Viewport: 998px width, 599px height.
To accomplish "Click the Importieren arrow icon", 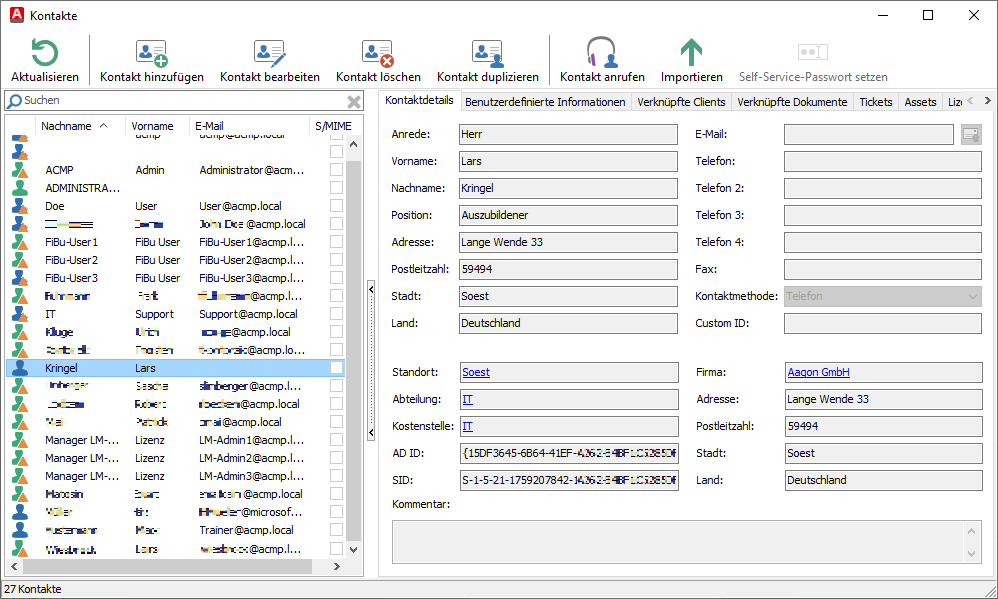I will tap(691, 53).
